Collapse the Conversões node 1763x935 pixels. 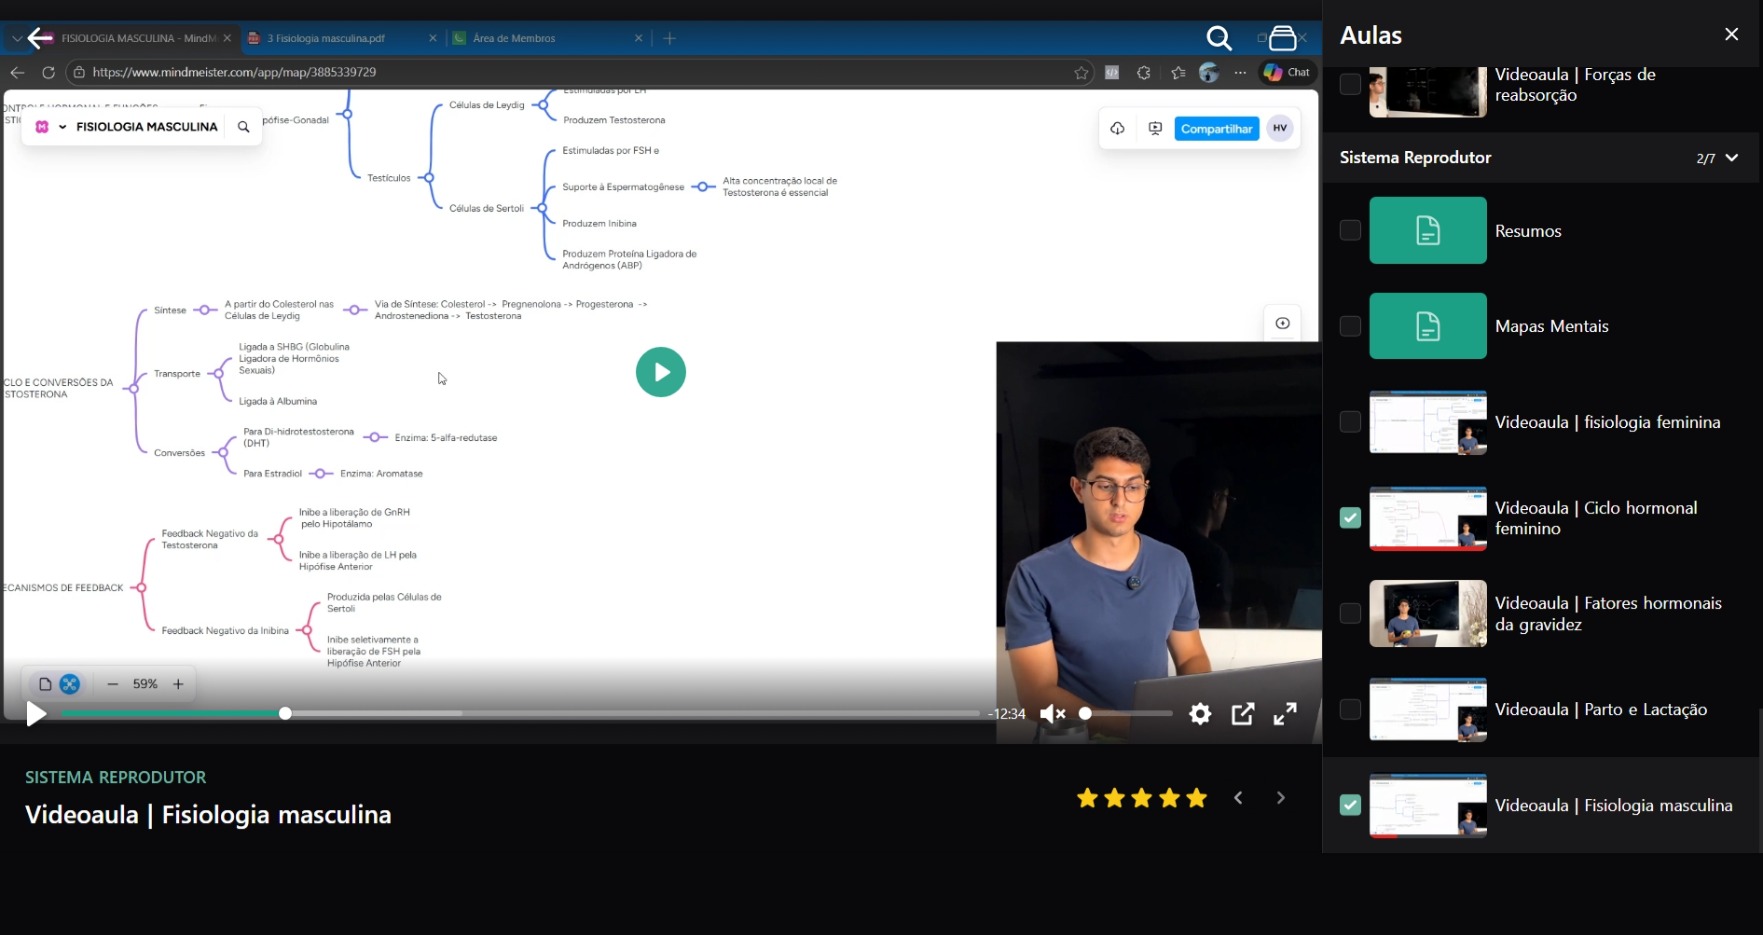(x=223, y=453)
